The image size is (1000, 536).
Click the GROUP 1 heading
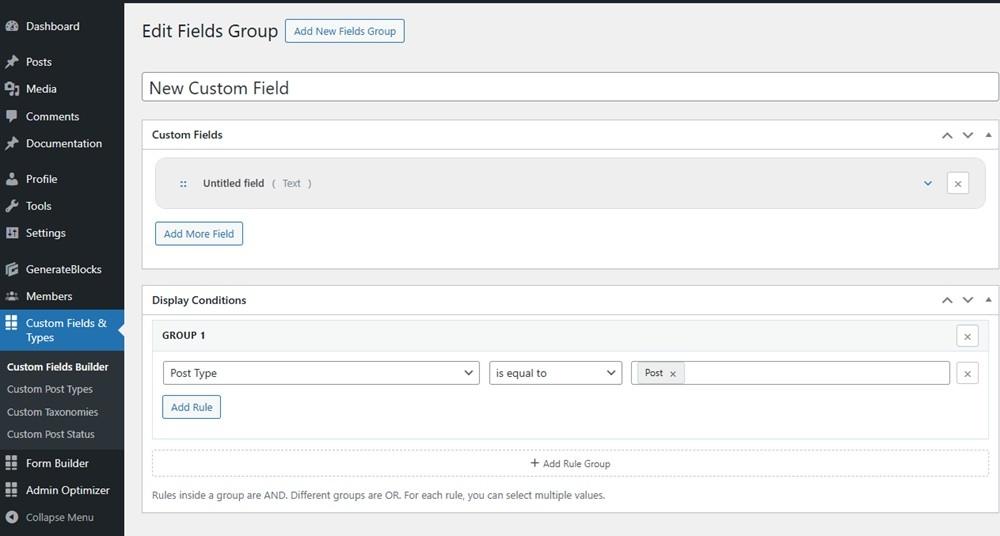click(x=183, y=336)
